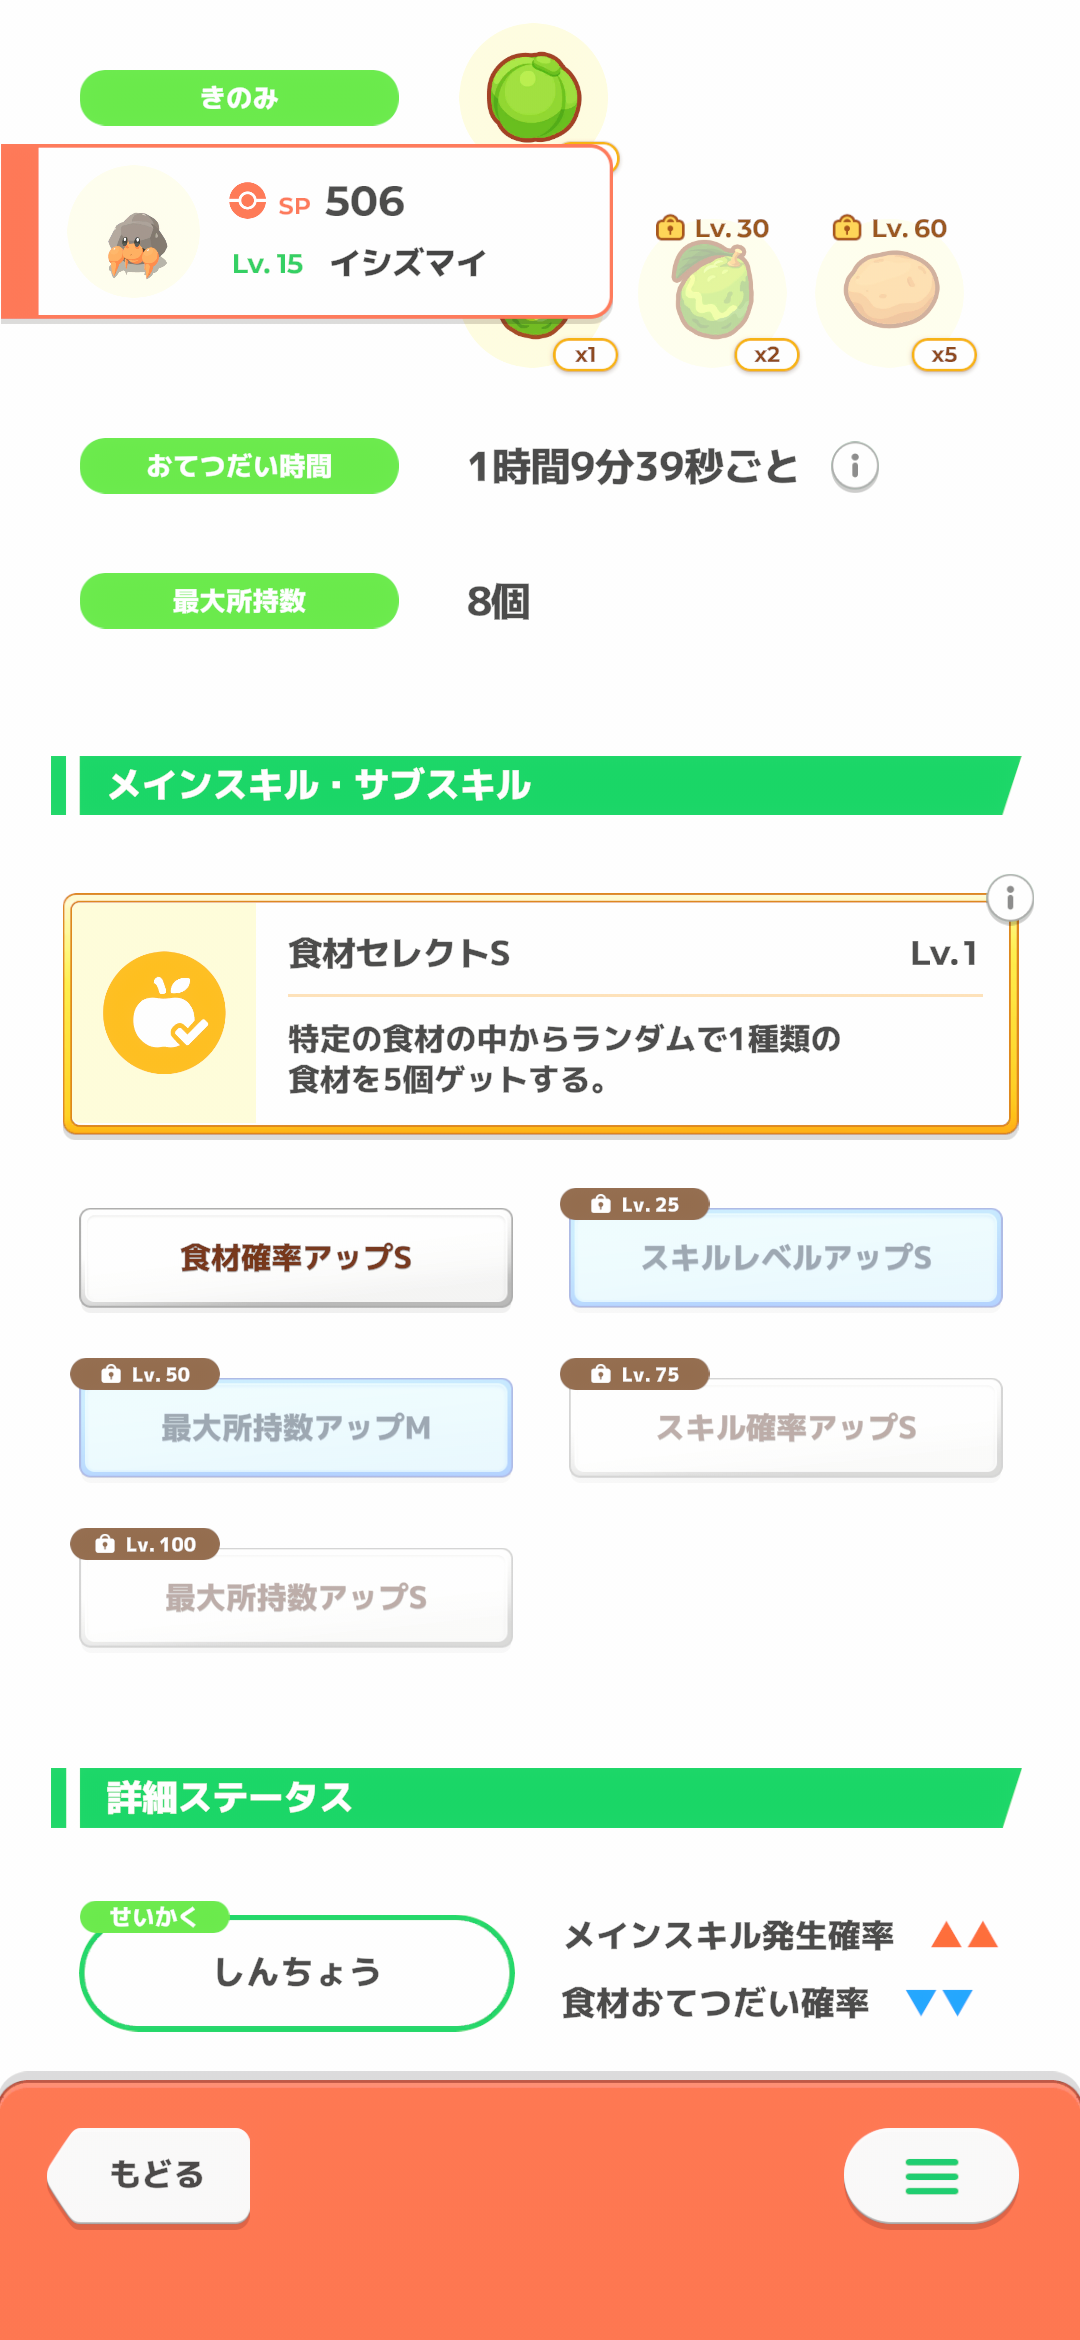
Task: Tap the info icon beside helping time
Action: [x=855, y=466]
